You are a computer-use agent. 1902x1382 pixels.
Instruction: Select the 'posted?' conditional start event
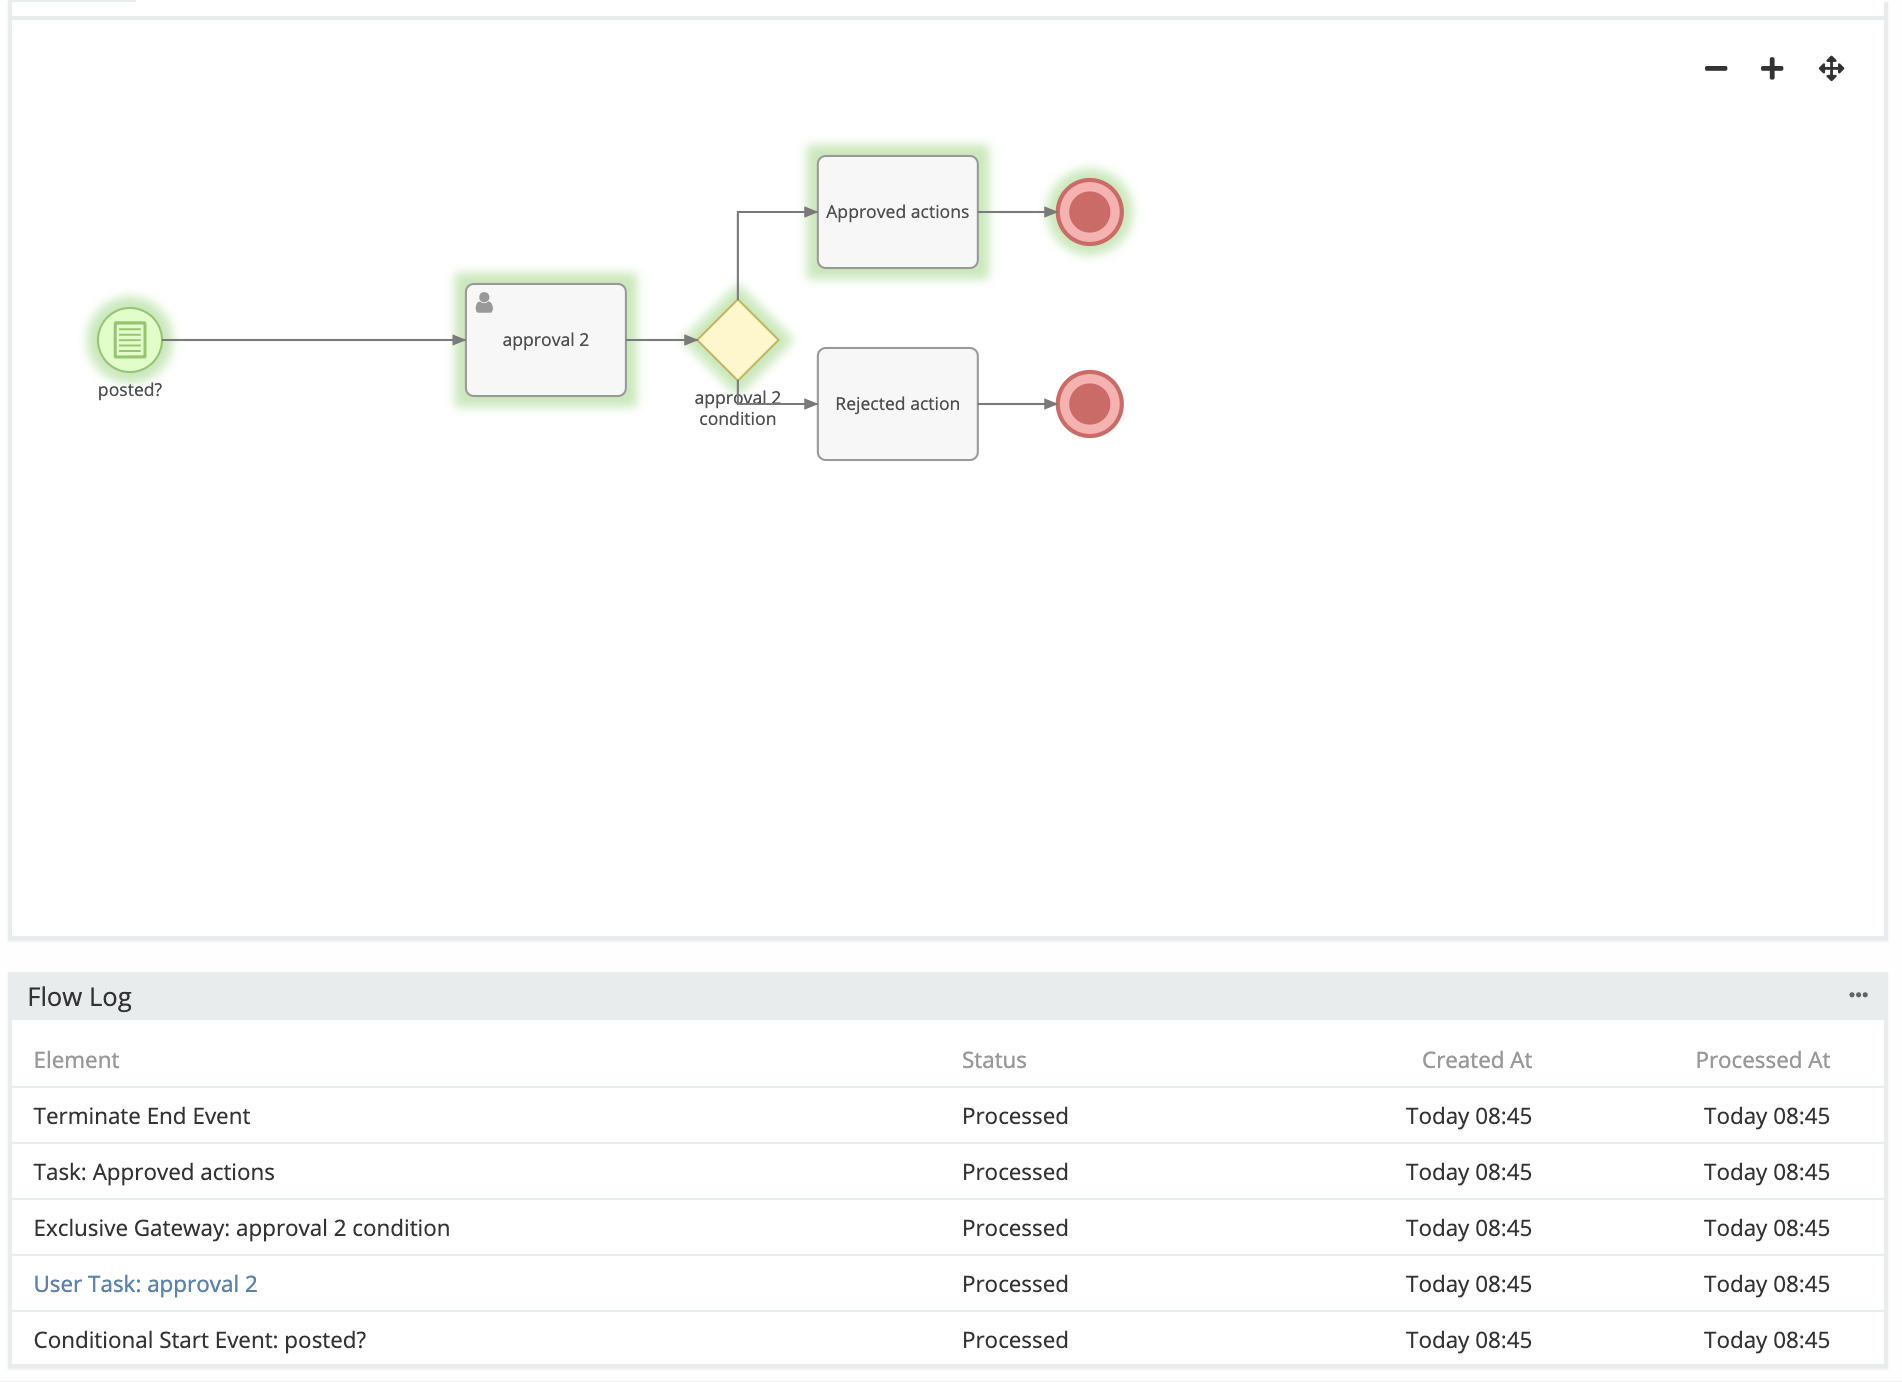click(x=130, y=340)
